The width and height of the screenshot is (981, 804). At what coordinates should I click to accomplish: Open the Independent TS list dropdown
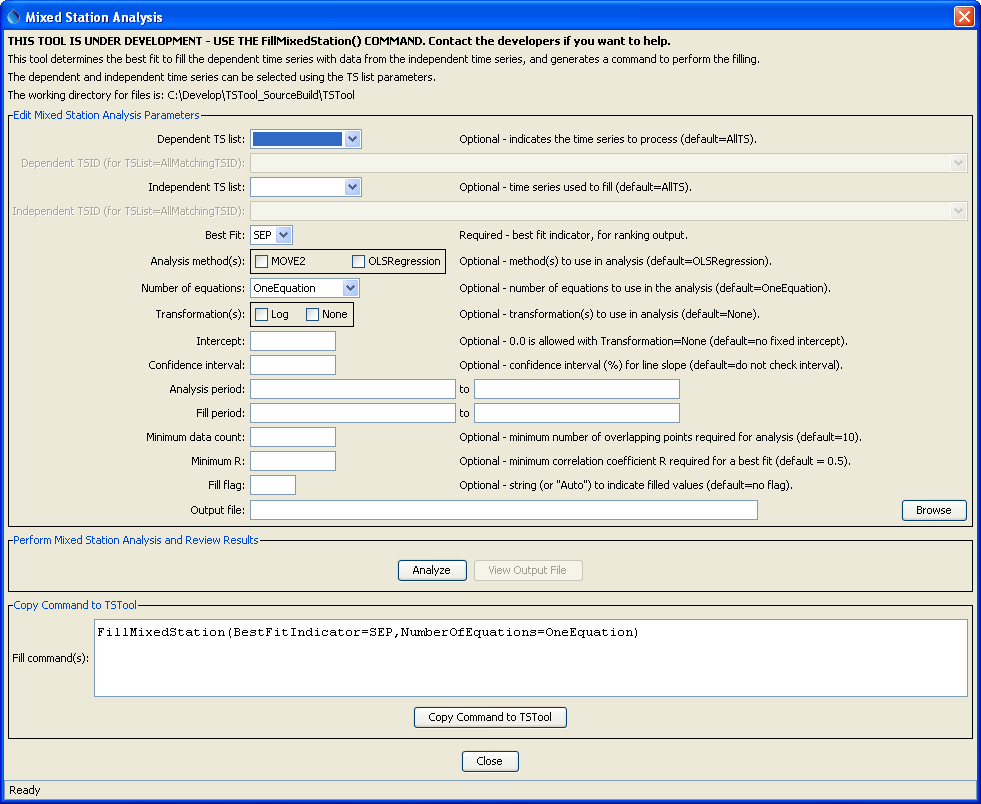354,187
